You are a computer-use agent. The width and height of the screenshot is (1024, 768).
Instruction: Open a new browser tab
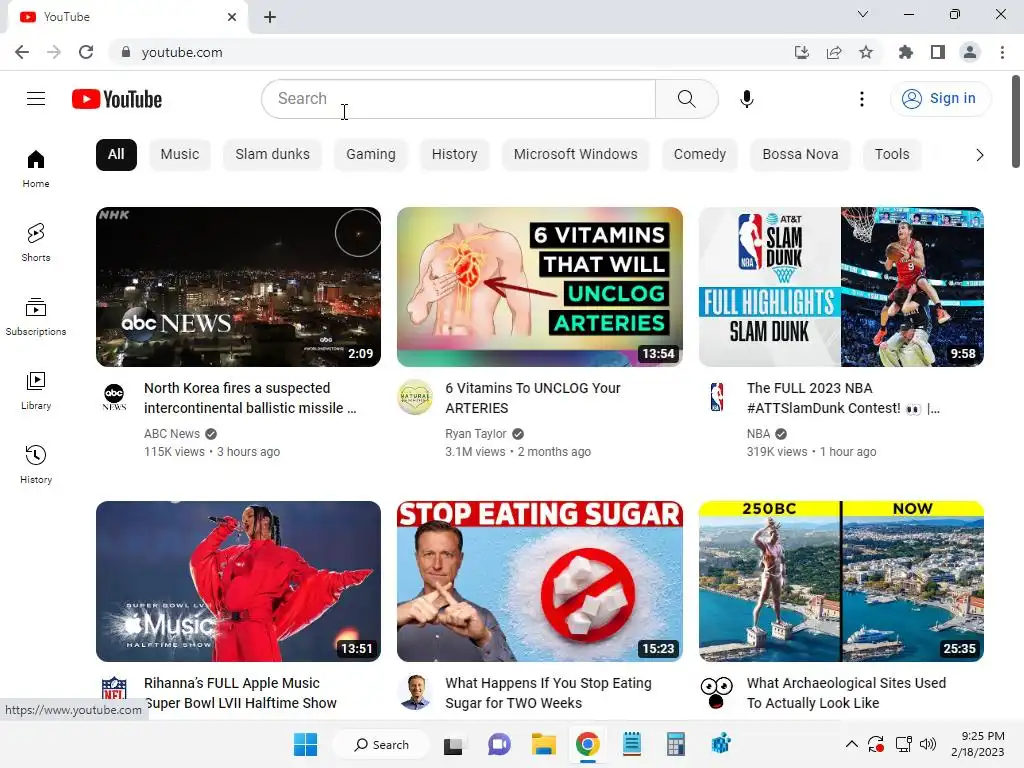(x=270, y=17)
